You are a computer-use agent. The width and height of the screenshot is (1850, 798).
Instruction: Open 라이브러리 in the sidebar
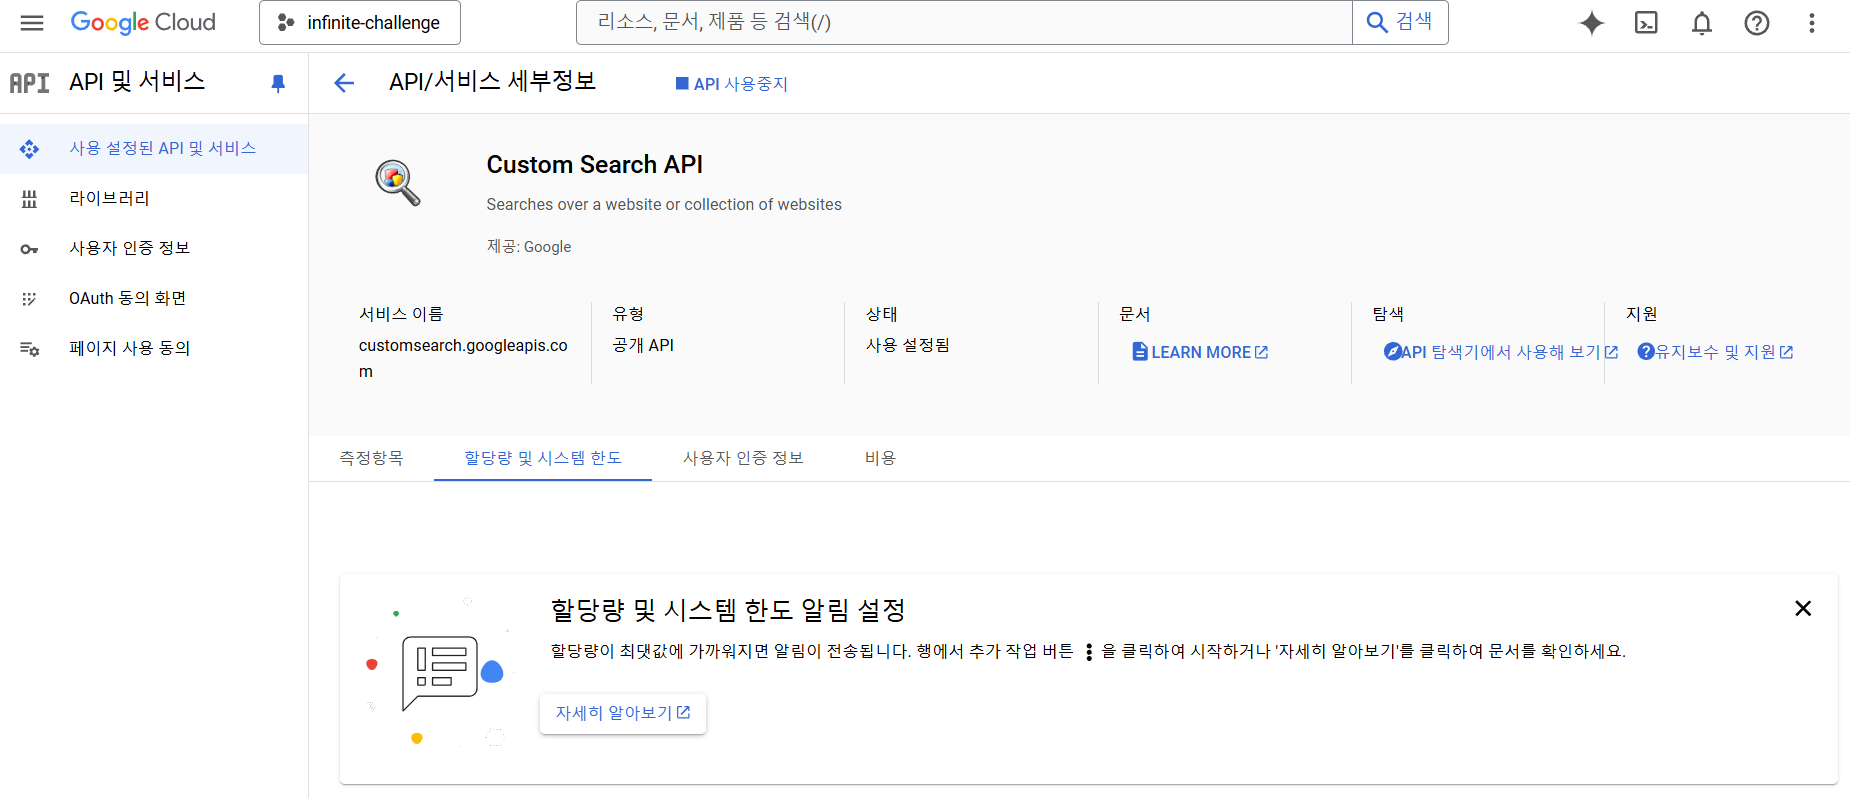154,199
